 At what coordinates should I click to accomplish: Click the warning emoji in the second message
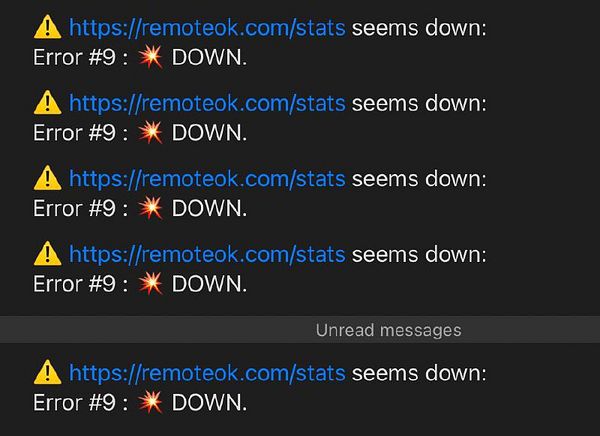47,102
